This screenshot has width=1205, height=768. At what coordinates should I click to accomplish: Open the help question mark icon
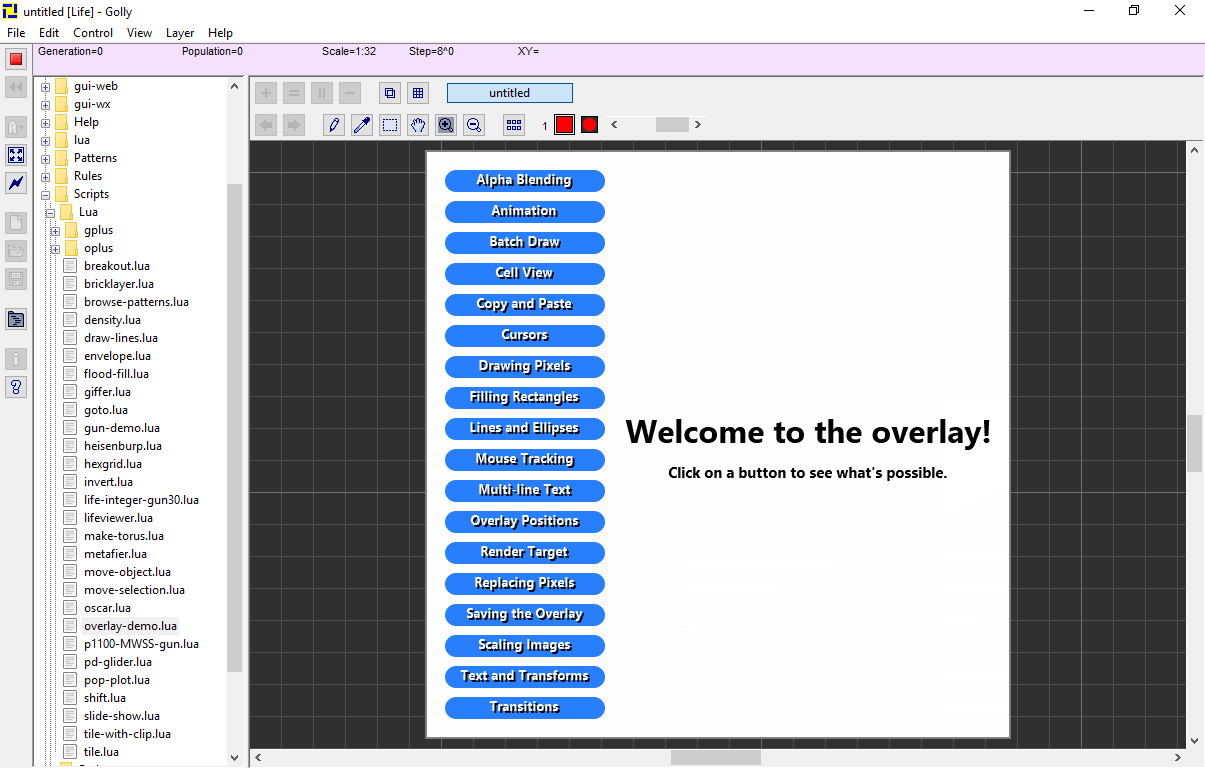(16, 387)
